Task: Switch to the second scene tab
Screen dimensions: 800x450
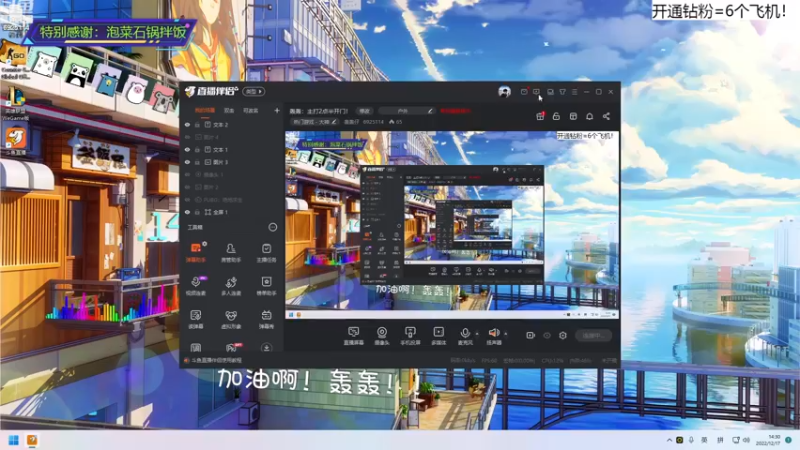Action: click(229, 110)
